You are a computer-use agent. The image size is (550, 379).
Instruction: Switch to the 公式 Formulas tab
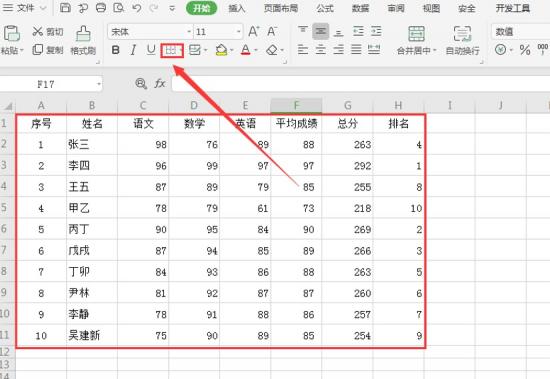tap(325, 8)
